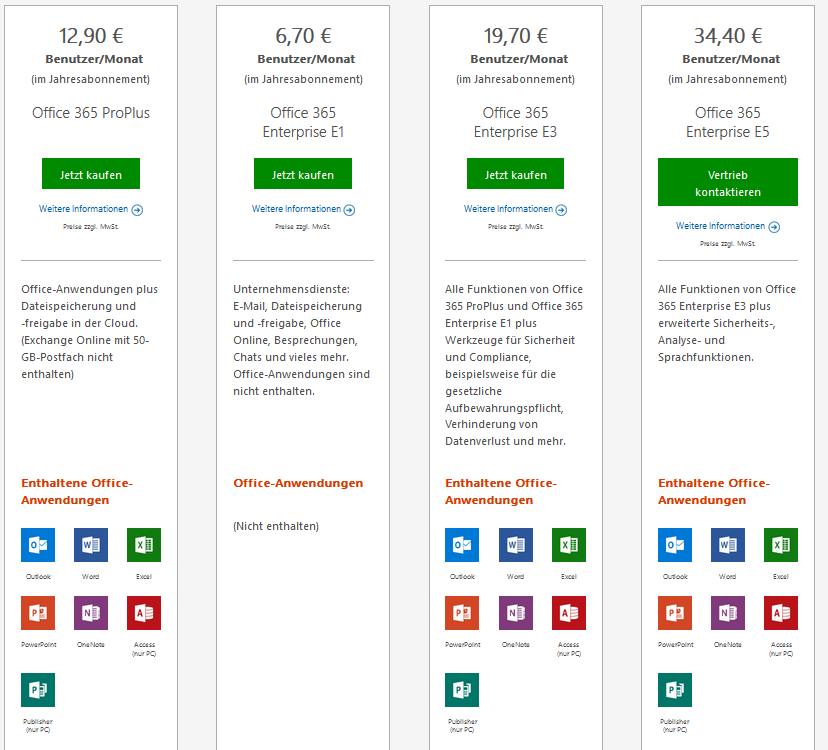Click the 6,70 € price
The image size is (828, 750).
coord(303,36)
